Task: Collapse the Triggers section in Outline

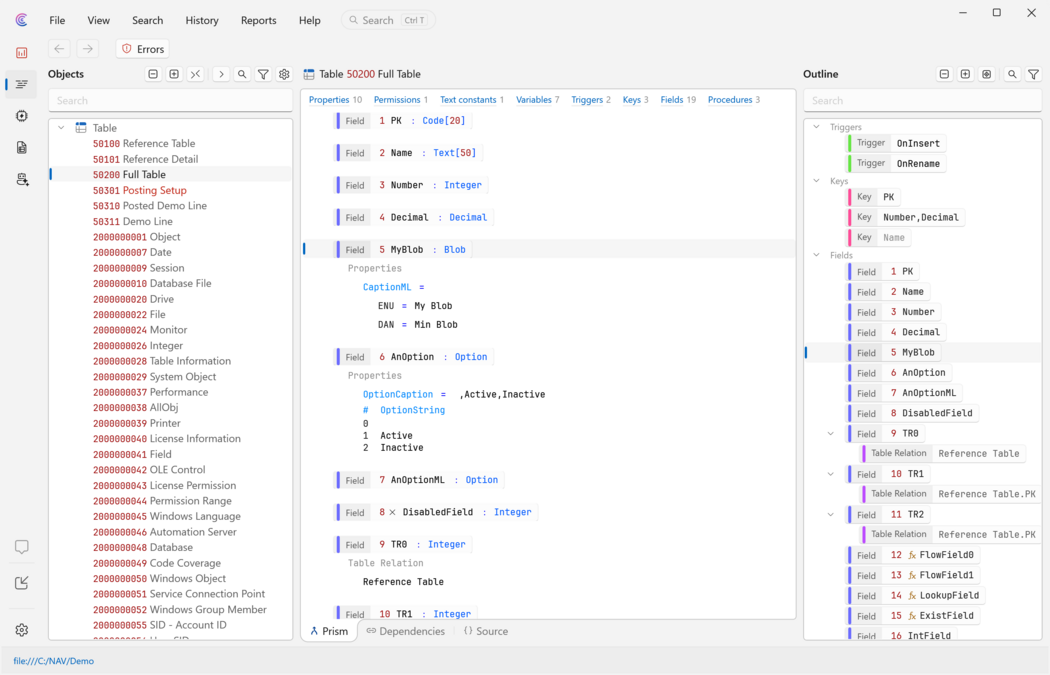Action: coord(816,127)
